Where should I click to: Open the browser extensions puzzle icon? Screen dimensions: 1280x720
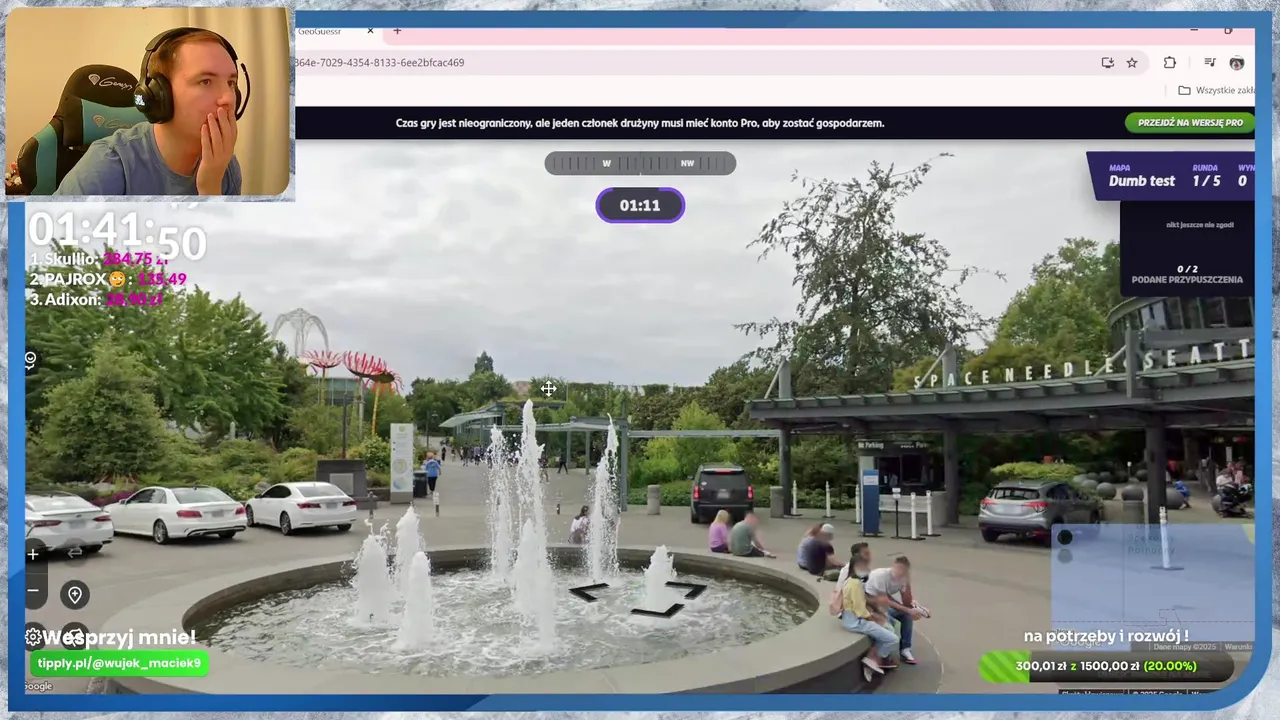pyautogui.click(x=1170, y=62)
